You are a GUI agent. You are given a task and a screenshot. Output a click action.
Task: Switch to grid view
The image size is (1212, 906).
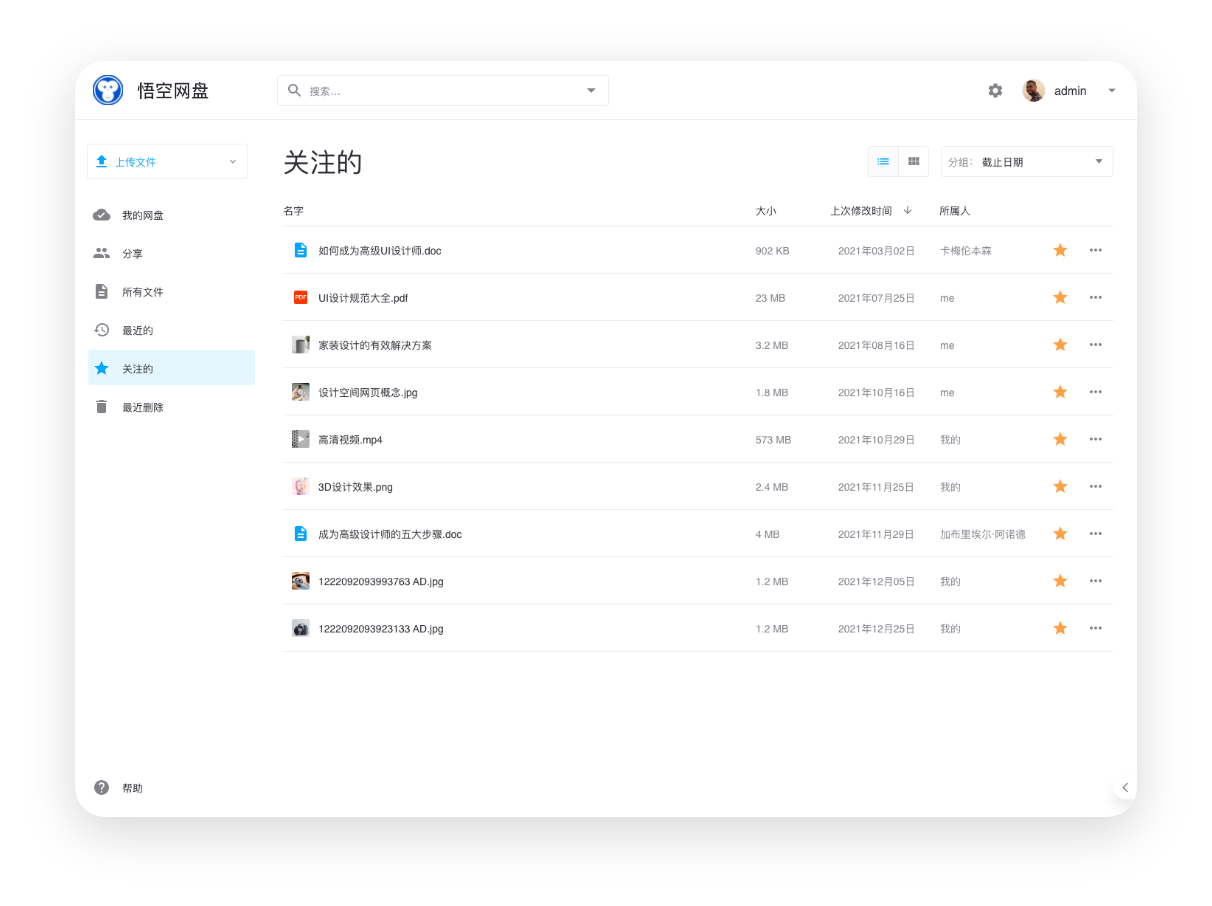click(913, 161)
